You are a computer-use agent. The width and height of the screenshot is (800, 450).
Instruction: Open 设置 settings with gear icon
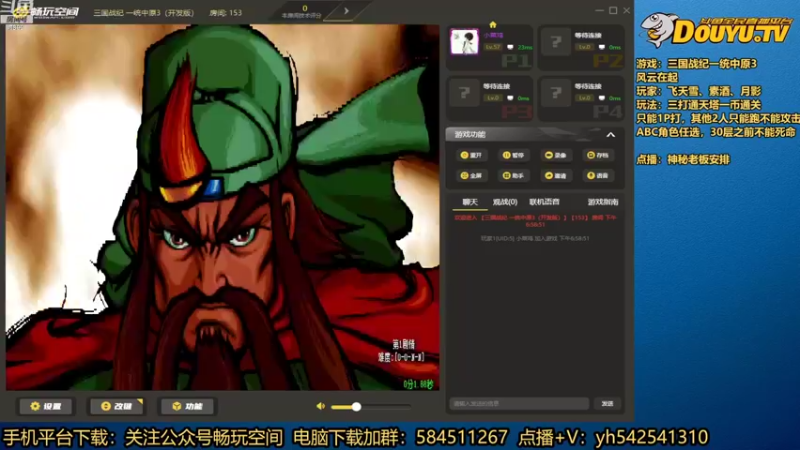46,406
